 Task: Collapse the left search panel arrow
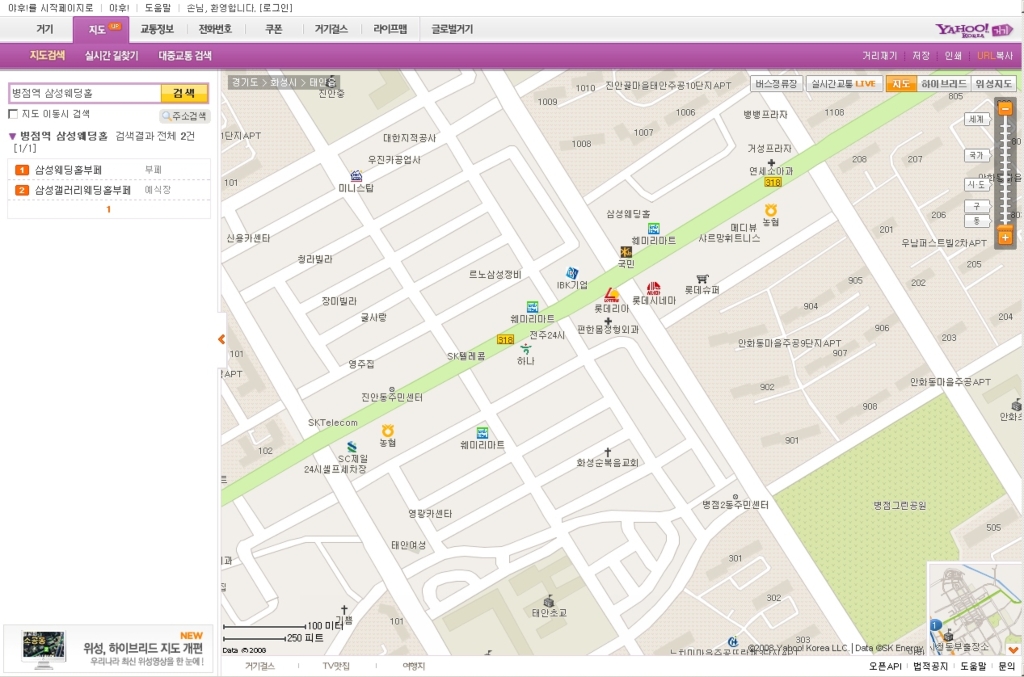tap(221, 339)
